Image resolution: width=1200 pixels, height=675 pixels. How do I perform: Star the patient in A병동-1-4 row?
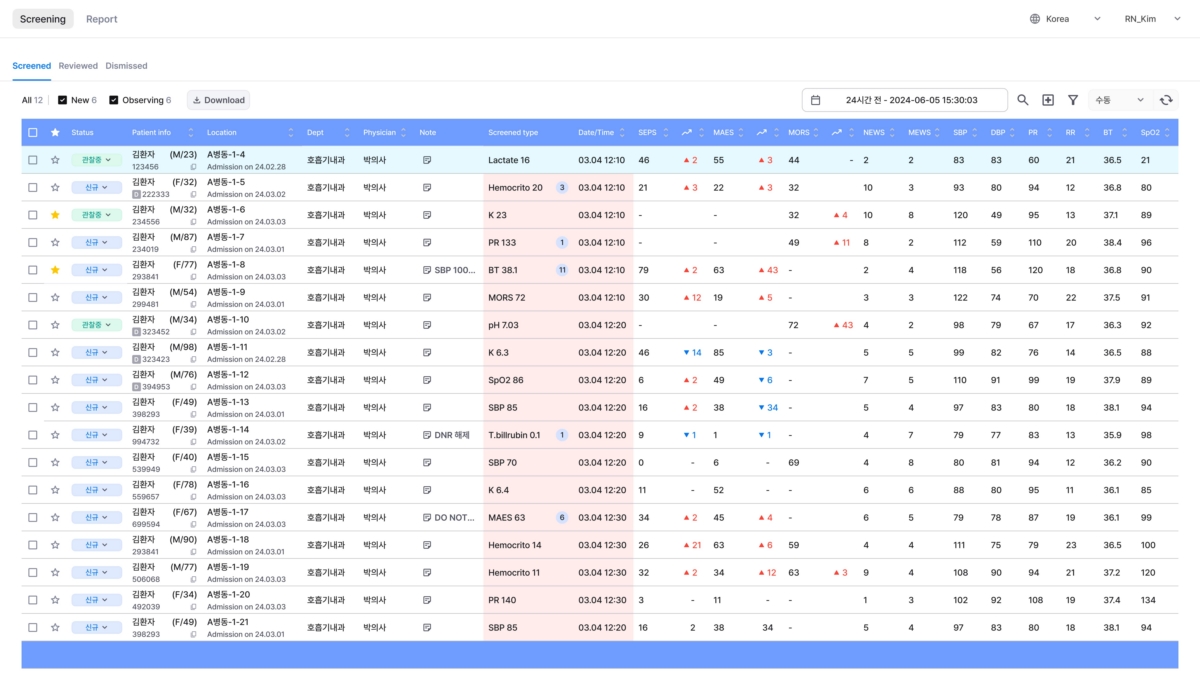tap(55, 160)
